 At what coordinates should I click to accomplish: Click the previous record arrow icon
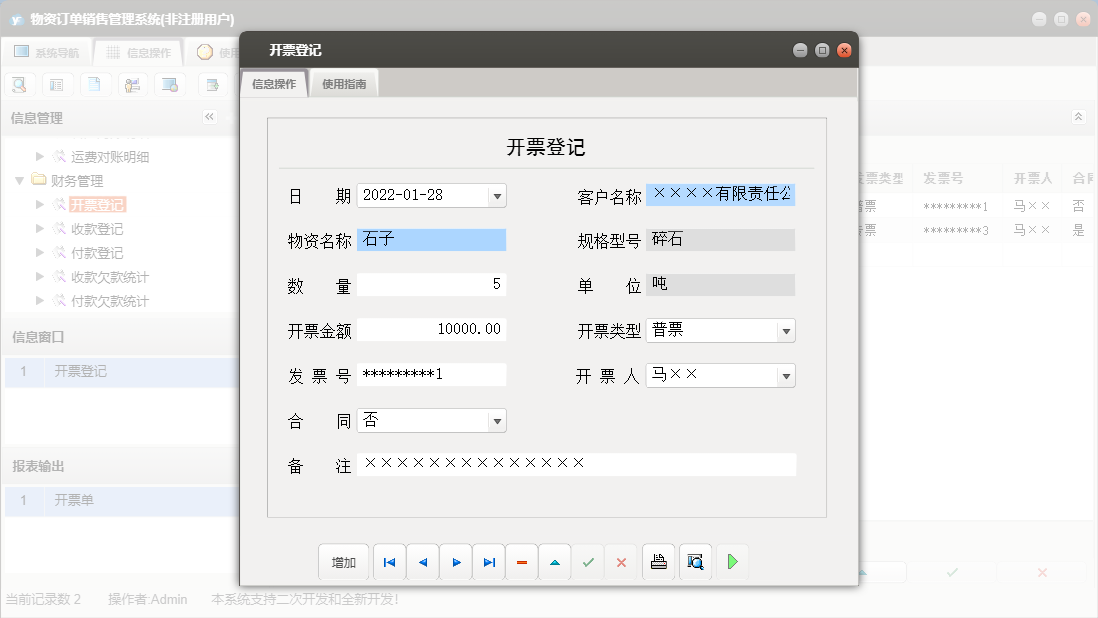(x=422, y=561)
